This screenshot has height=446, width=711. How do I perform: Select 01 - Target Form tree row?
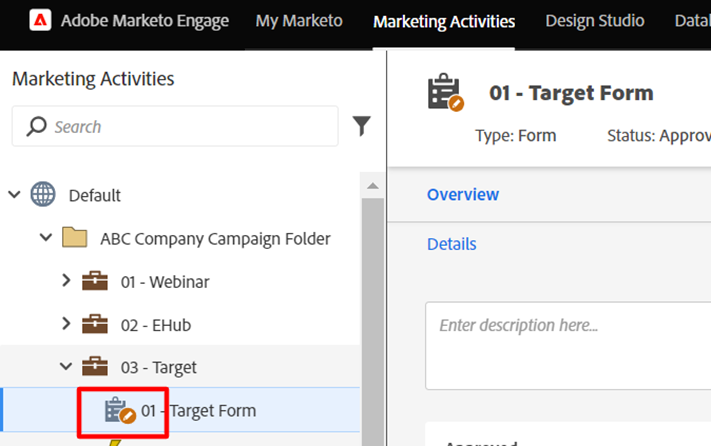point(181,410)
